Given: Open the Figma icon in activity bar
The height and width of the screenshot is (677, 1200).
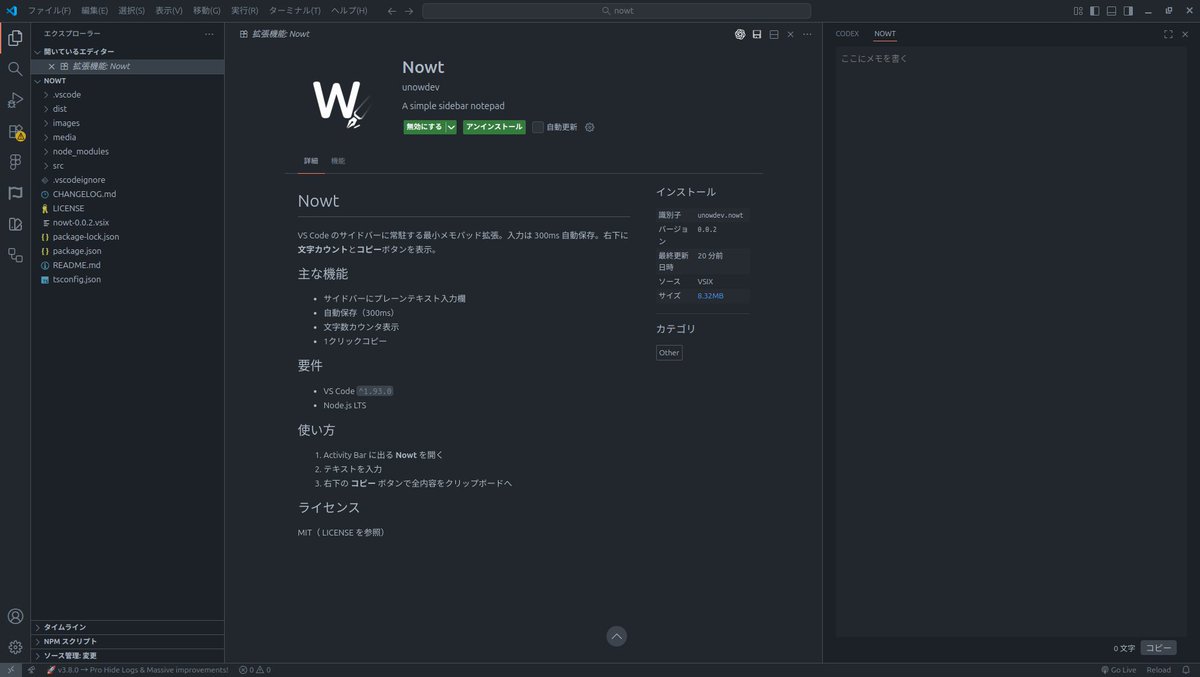Looking at the screenshot, I should pos(15,162).
